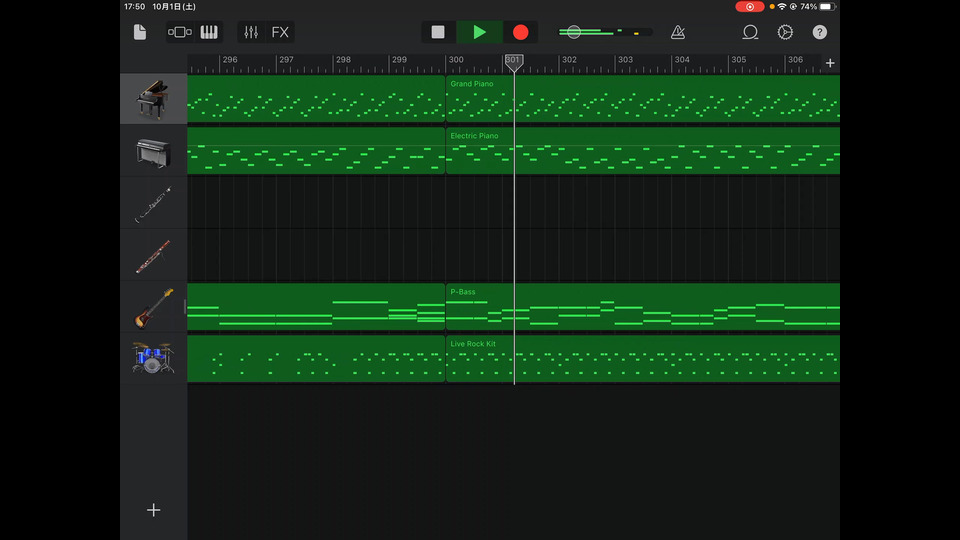Viewport: 960px width, 540px height.
Task: Stop playback with the stop button
Action: 438,32
